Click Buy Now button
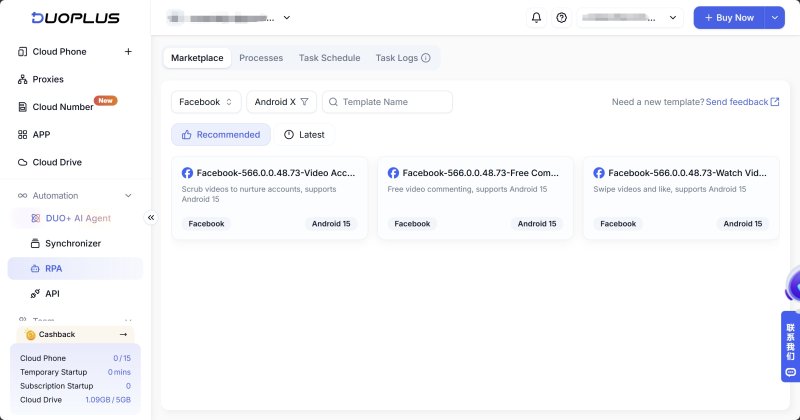This screenshot has width=800, height=420. [729, 17]
